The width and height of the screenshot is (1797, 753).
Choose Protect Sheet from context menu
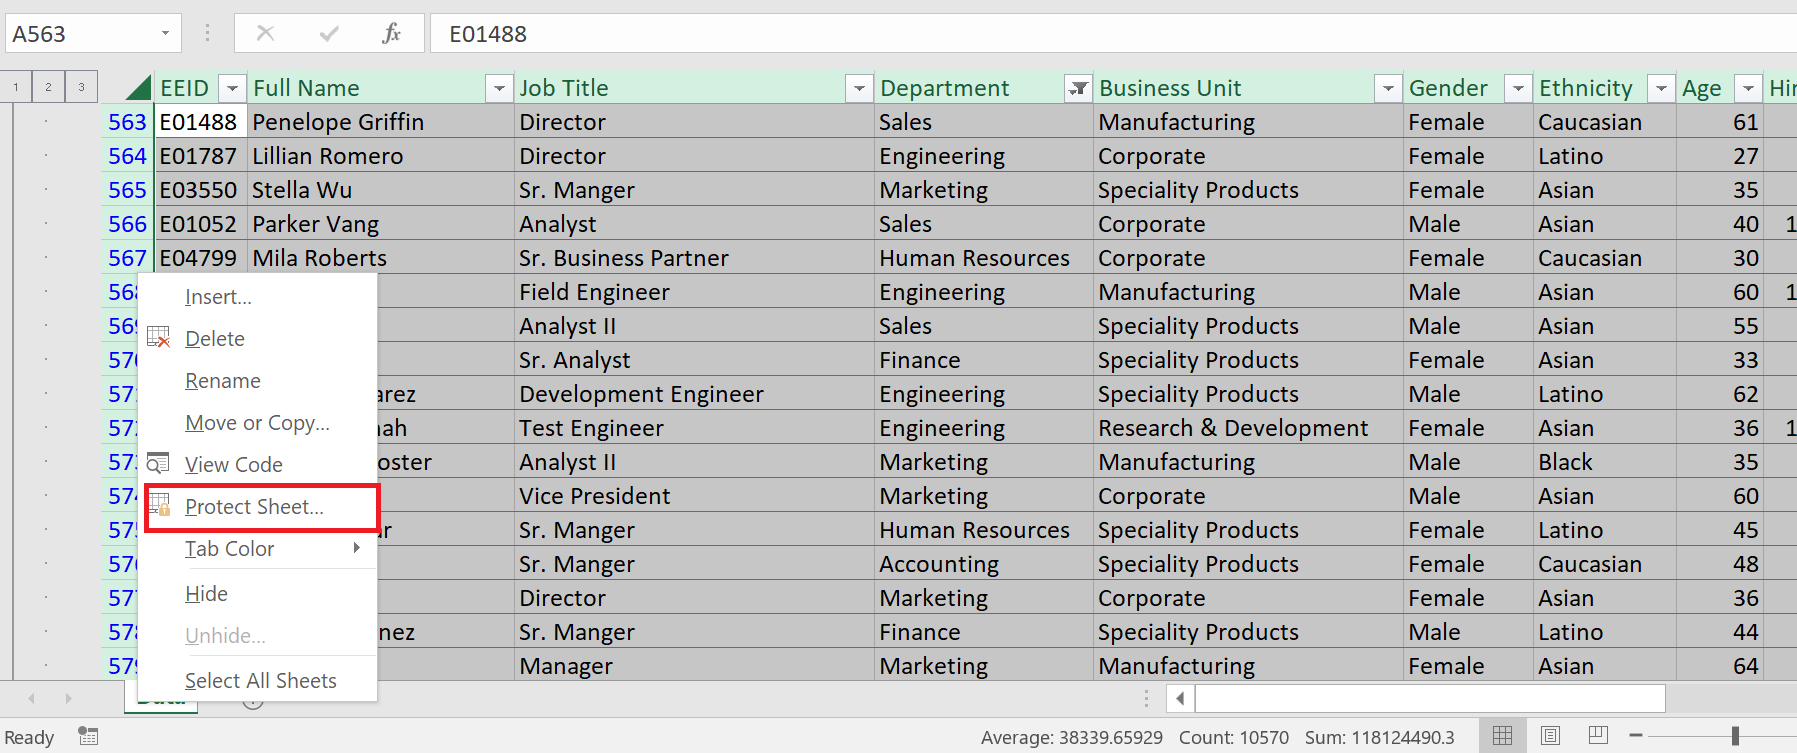[254, 507]
